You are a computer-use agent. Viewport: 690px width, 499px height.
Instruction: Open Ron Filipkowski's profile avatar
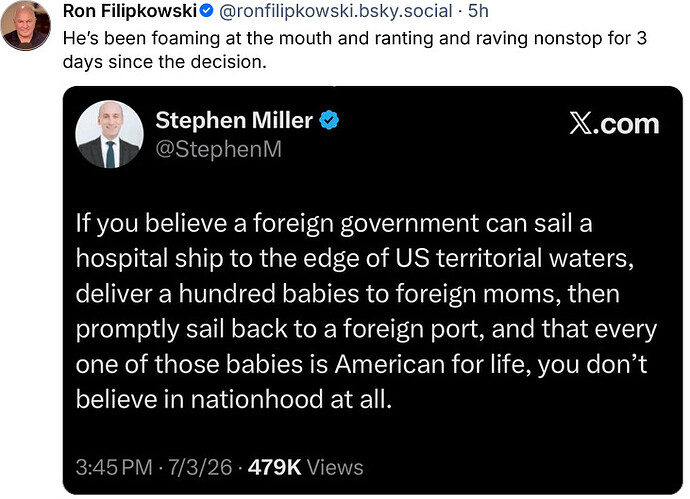[26, 26]
